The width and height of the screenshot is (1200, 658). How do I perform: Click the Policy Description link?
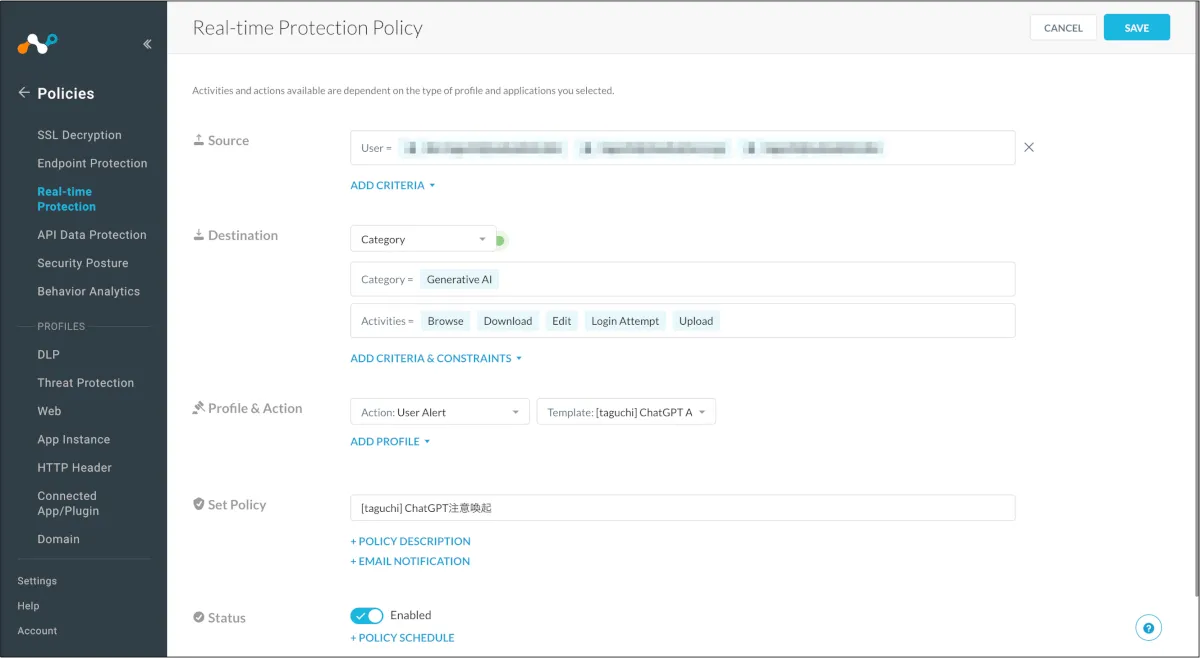tap(410, 541)
